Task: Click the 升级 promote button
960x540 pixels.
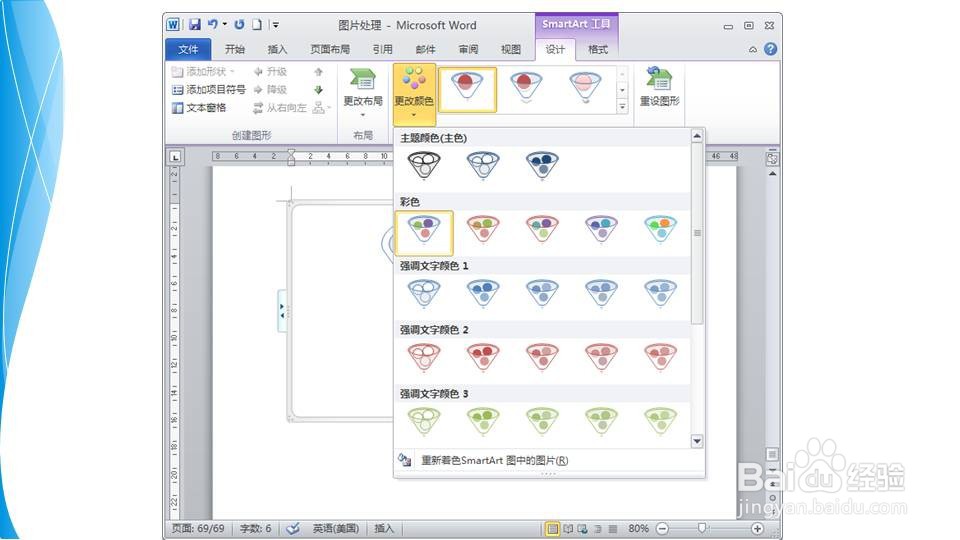Action: (270, 72)
